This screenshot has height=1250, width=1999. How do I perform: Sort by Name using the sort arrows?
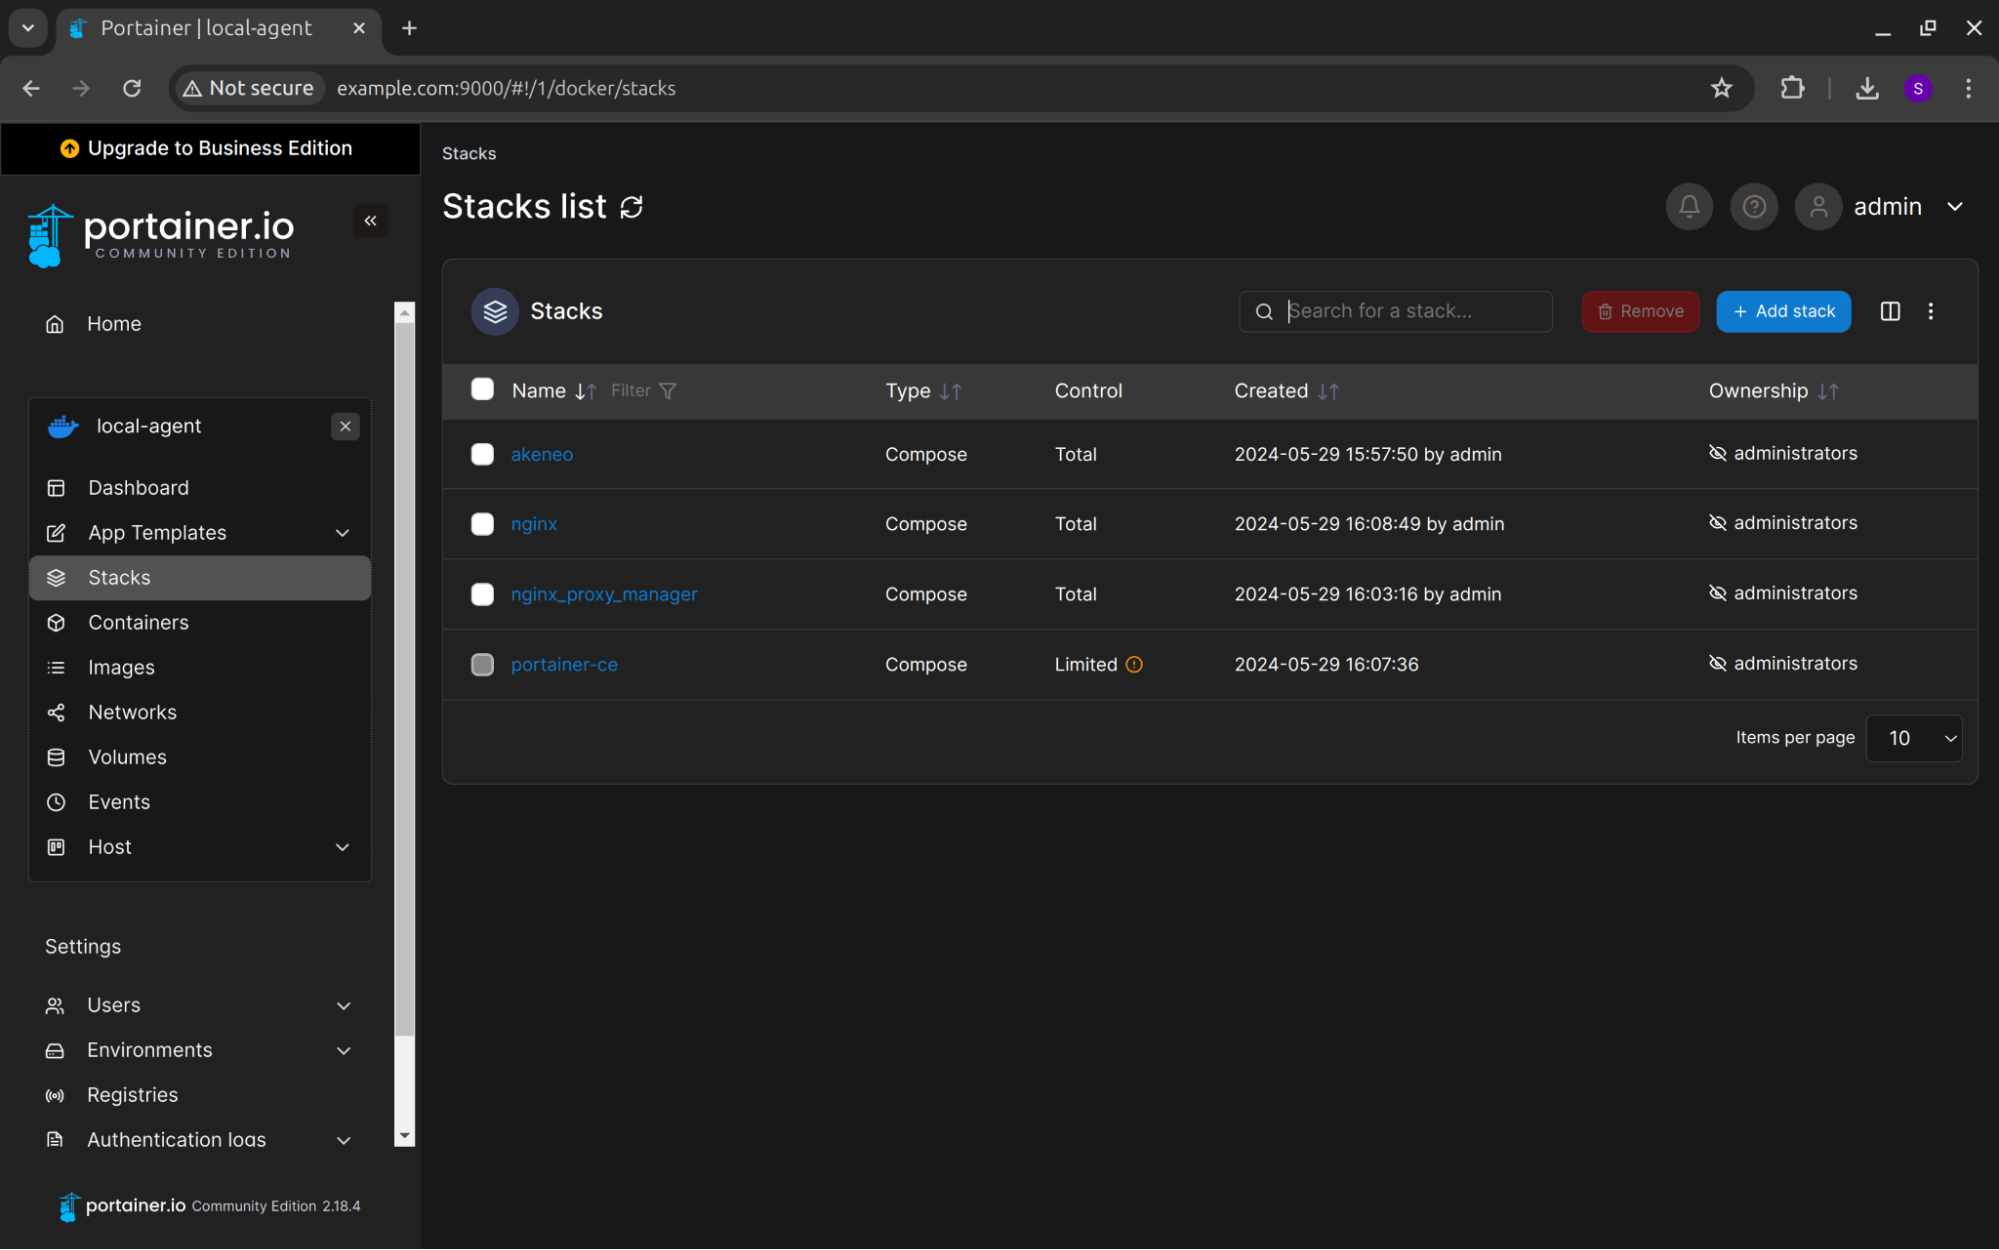pyautogui.click(x=585, y=391)
